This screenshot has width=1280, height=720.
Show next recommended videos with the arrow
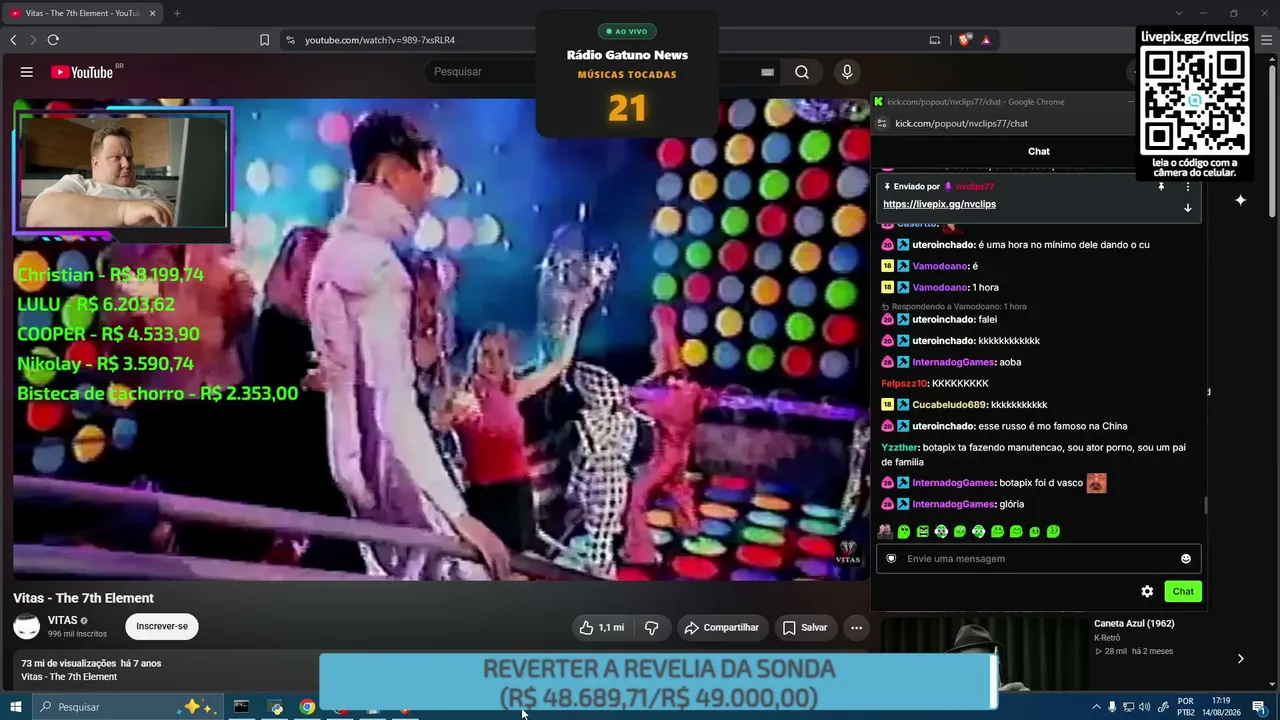[x=1240, y=658]
